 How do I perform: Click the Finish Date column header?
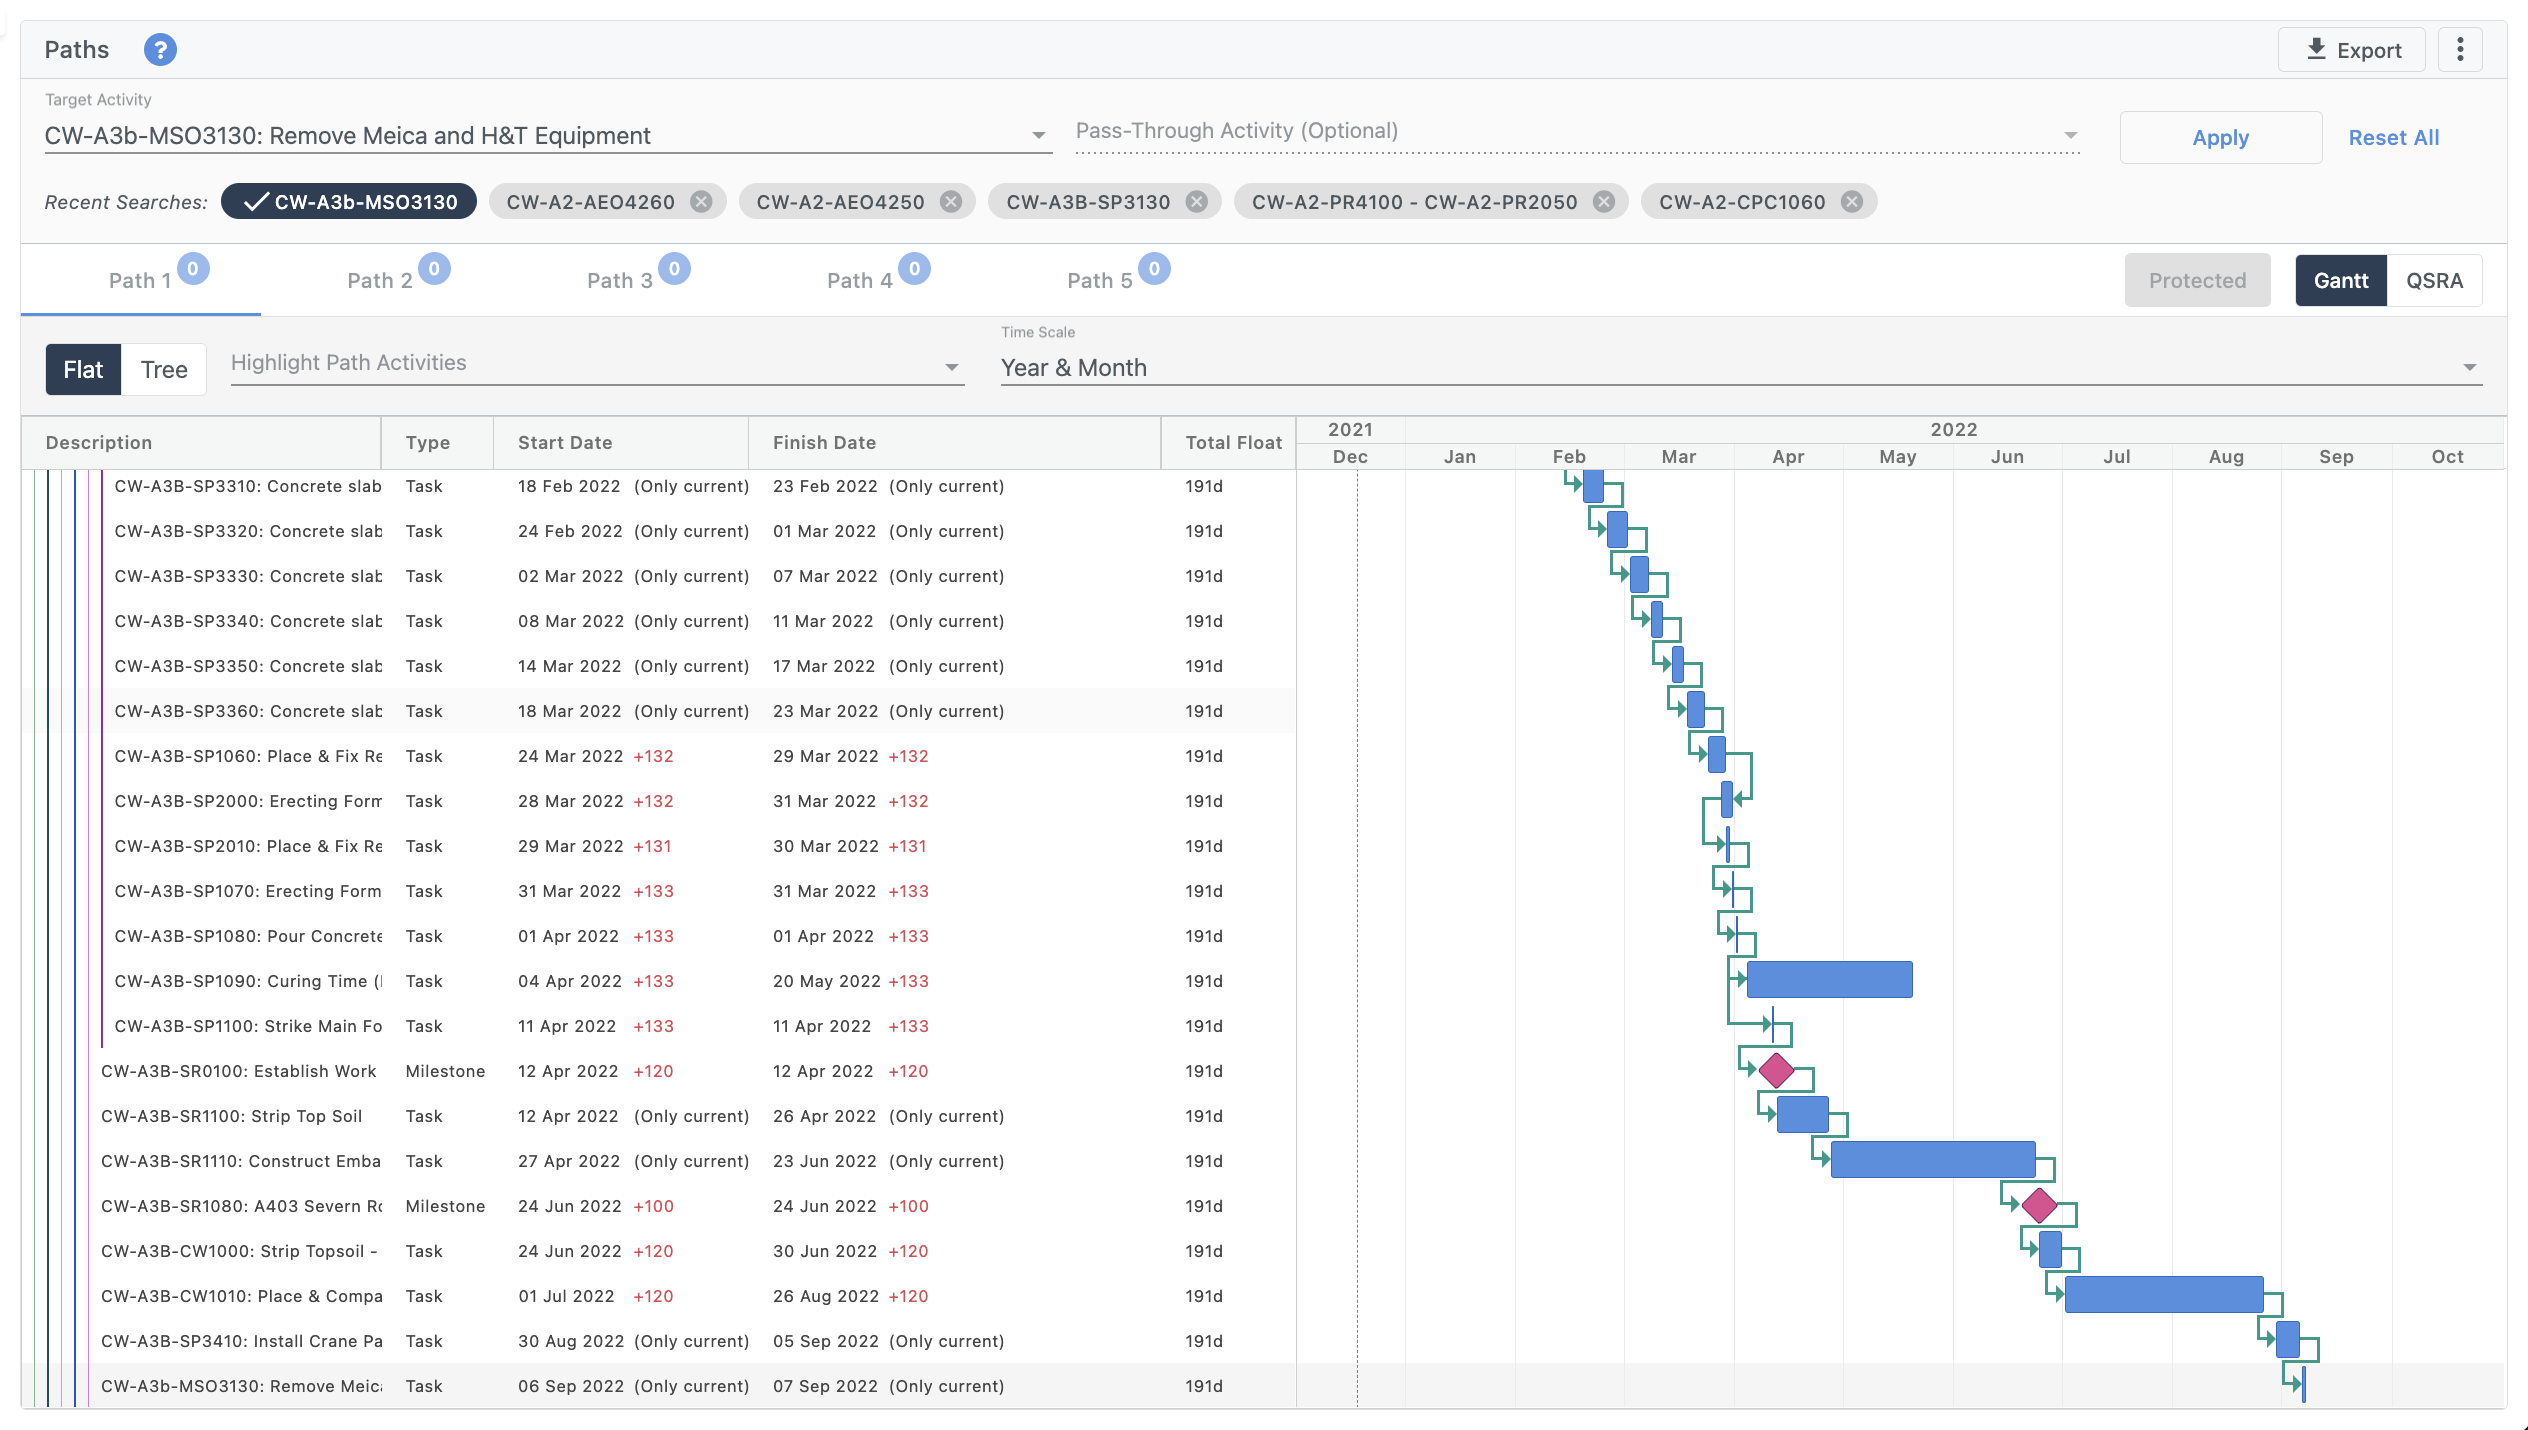(x=955, y=443)
